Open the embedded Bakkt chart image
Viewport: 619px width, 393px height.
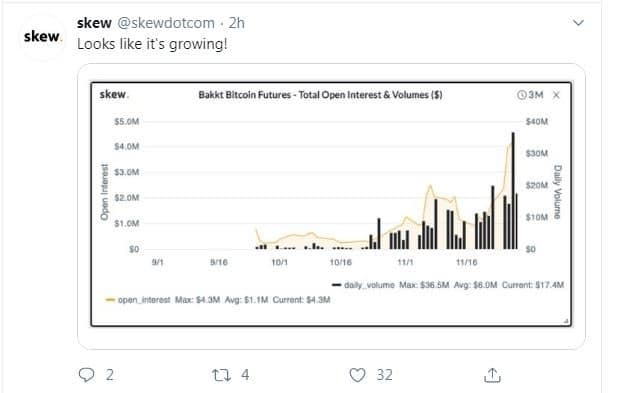click(x=332, y=204)
